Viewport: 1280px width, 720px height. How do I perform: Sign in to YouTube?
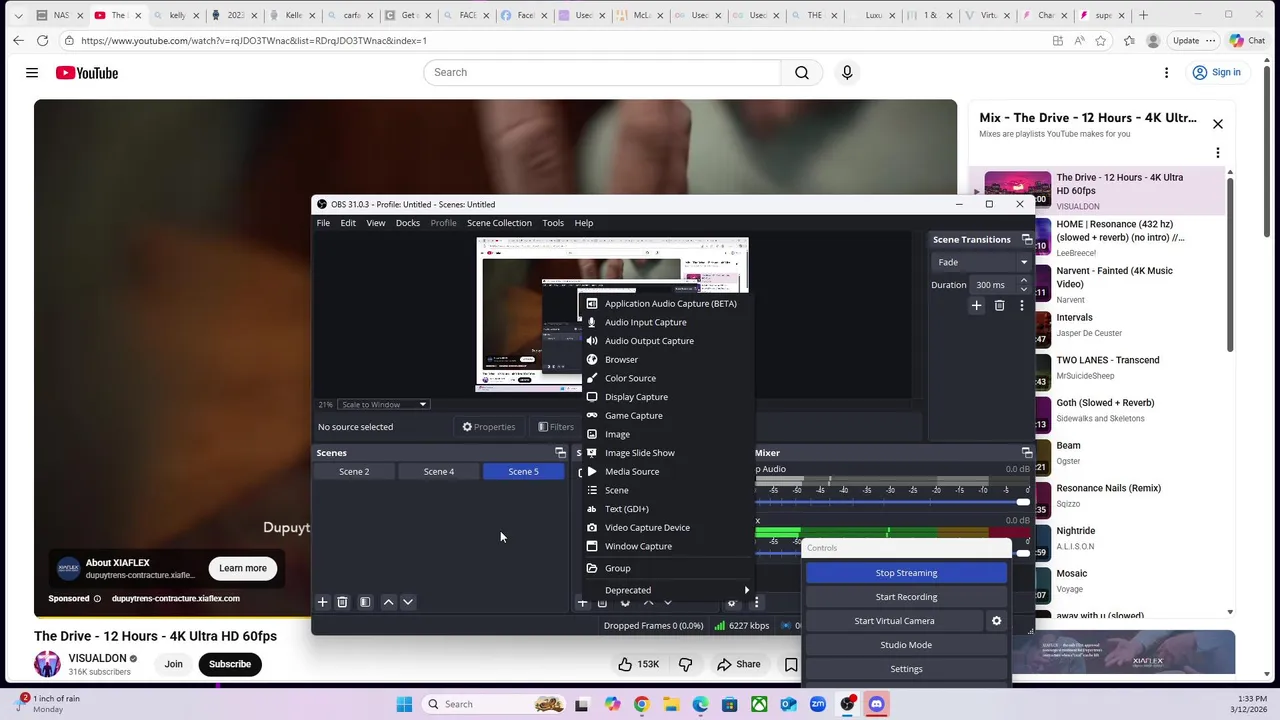point(1216,72)
